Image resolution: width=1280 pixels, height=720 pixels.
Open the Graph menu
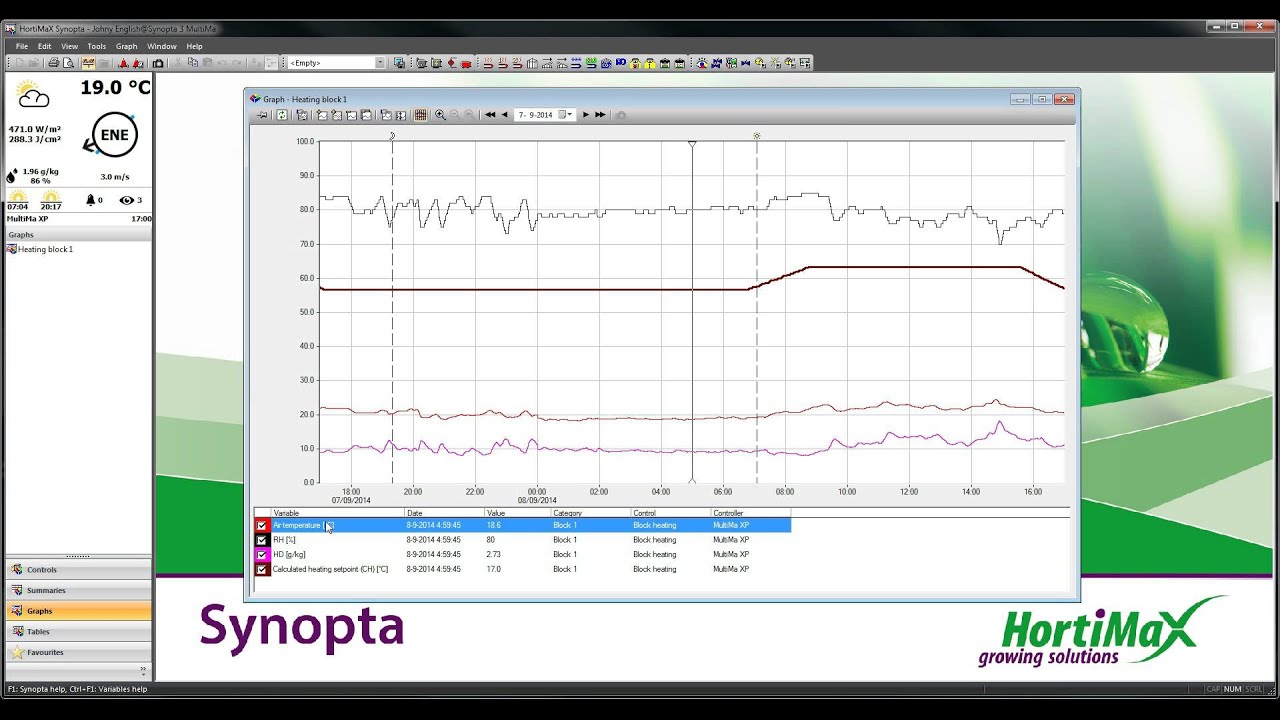pyautogui.click(x=126, y=46)
